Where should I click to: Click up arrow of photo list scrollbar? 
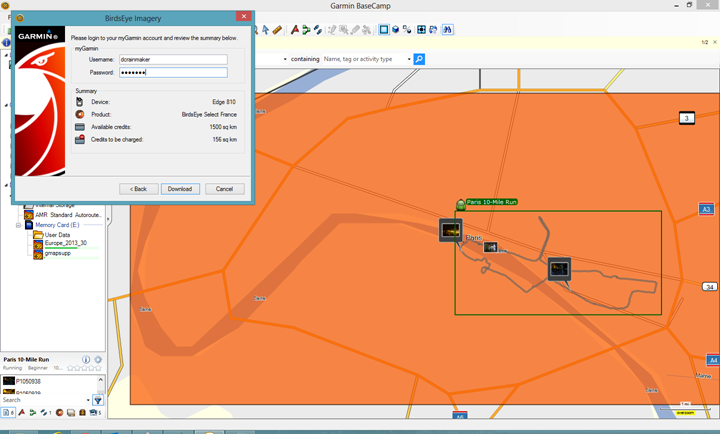coord(101,380)
